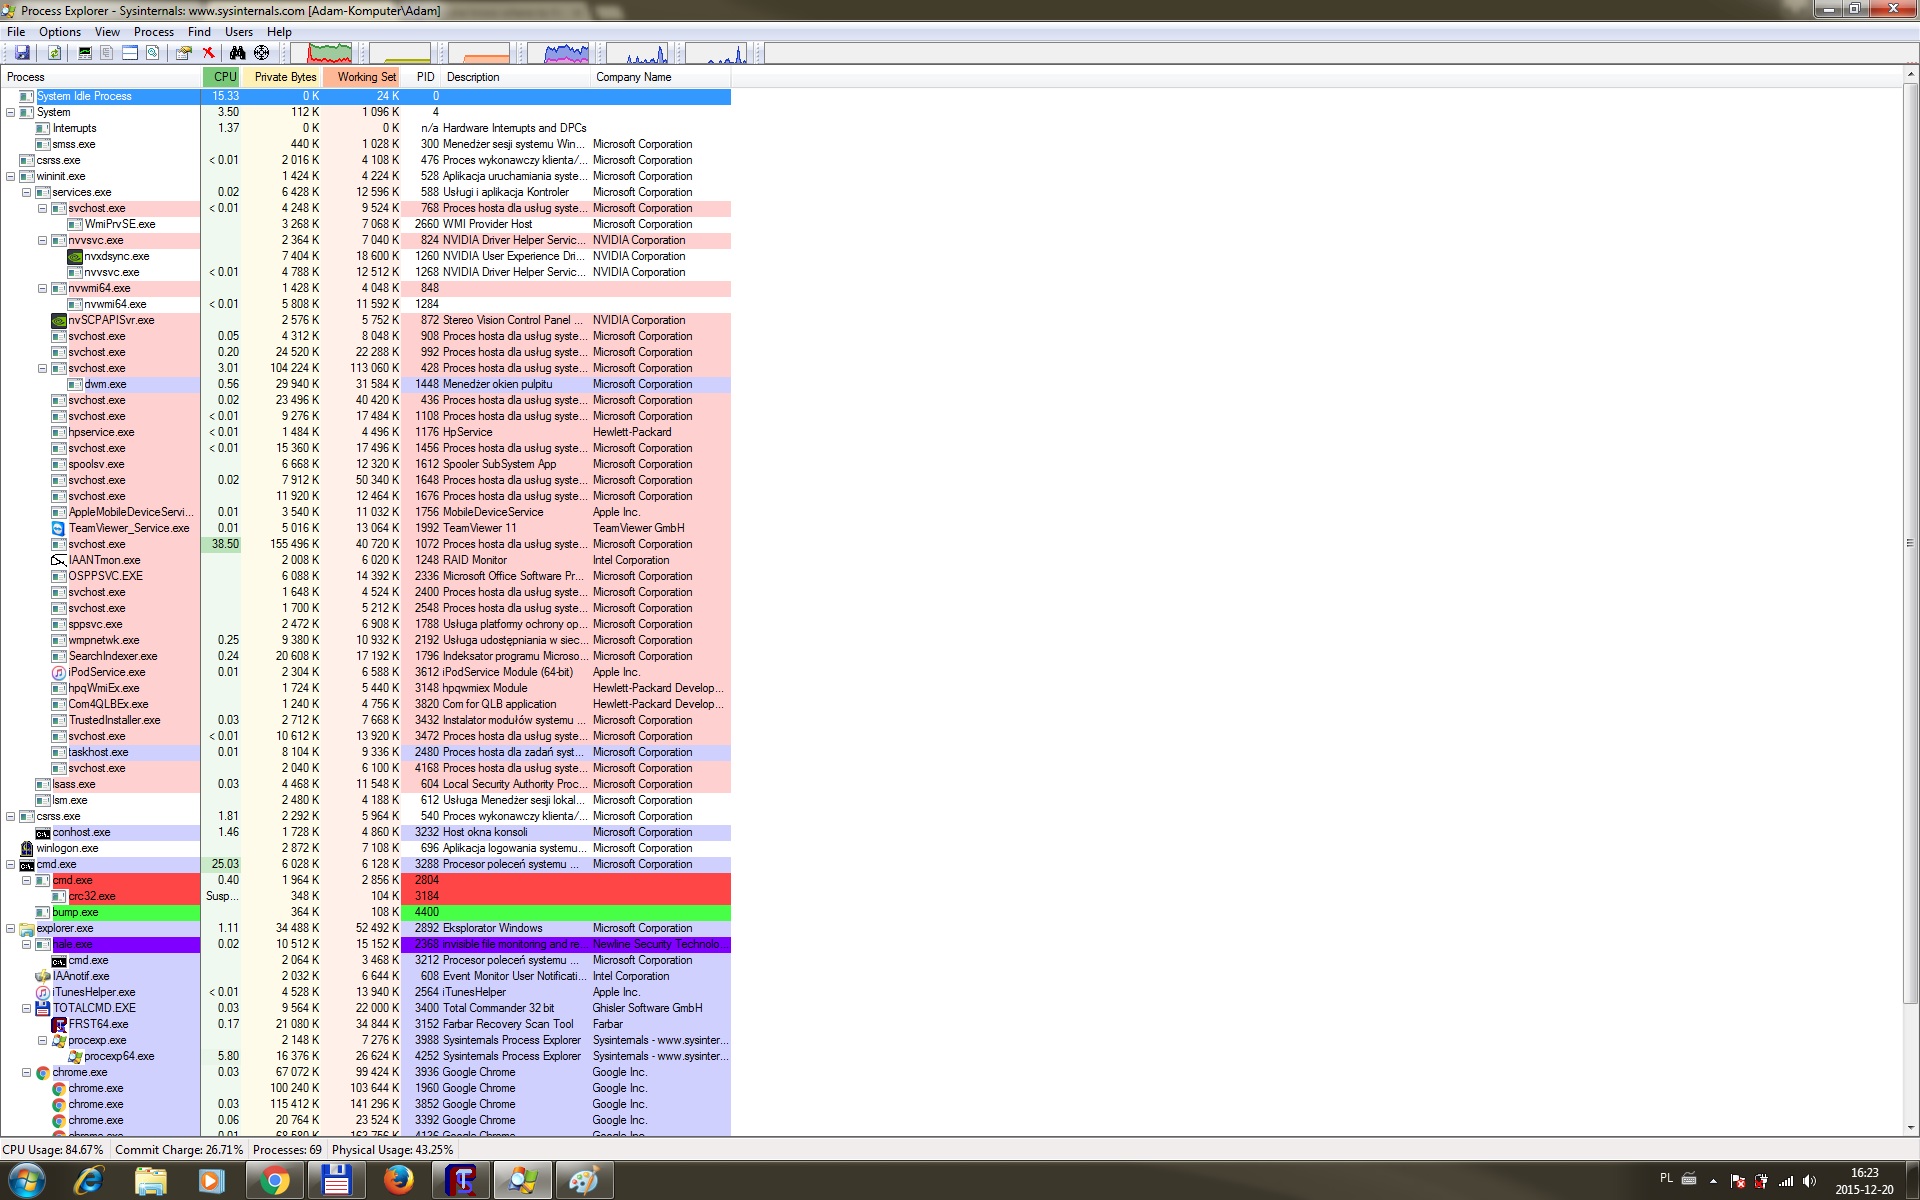Click the iTunesHelper.exe icon
This screenshot has width=1920, height=1200.
coord(43,992)
